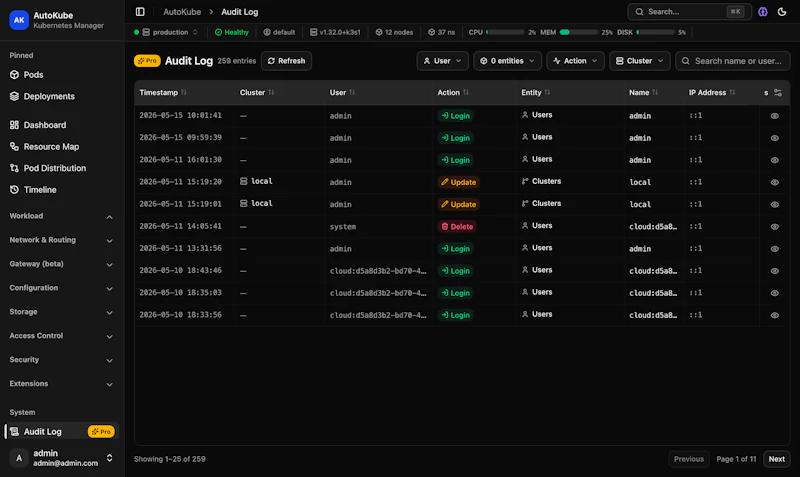View details of 18:33:56 login entry

774,315
